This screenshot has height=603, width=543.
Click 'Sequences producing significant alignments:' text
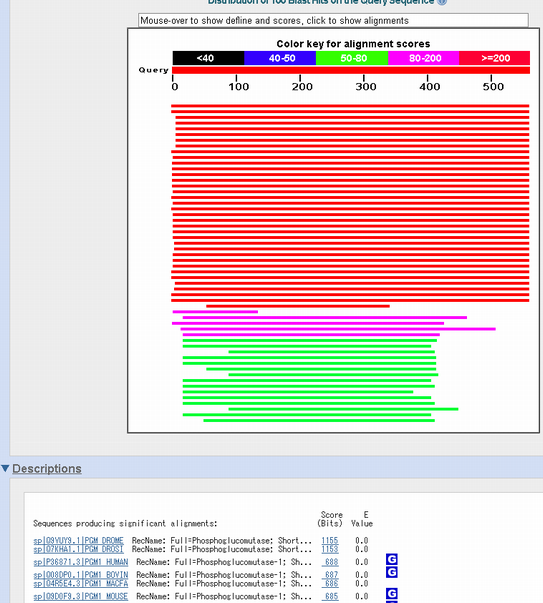[x=125, y=523]
